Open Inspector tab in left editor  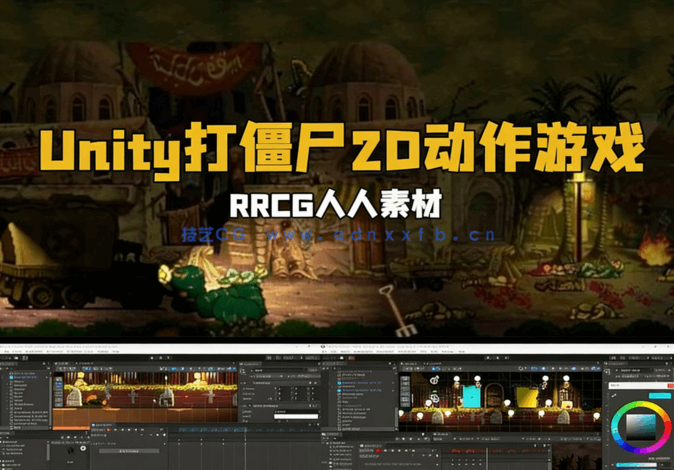coord(250,364)
